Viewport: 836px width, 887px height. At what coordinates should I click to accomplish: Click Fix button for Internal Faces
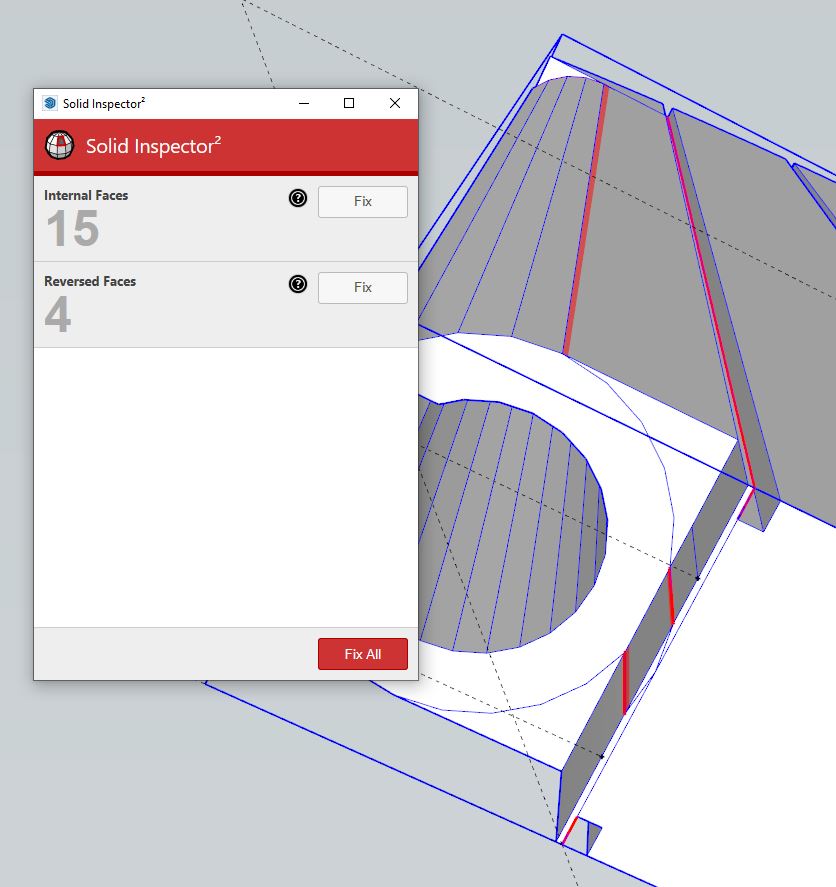362,201
